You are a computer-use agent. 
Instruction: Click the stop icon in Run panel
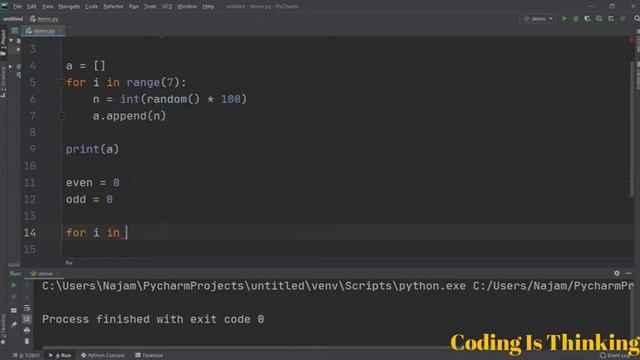pos(13,297)
